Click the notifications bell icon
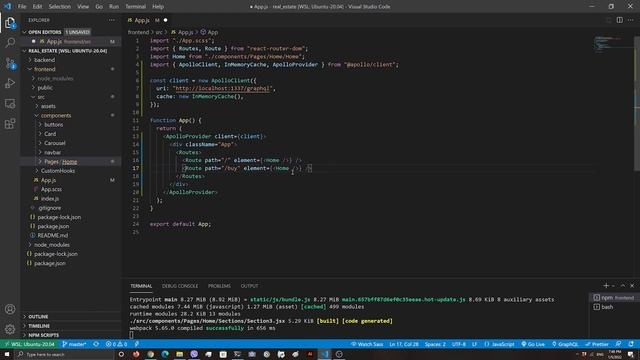 [631, 344]
